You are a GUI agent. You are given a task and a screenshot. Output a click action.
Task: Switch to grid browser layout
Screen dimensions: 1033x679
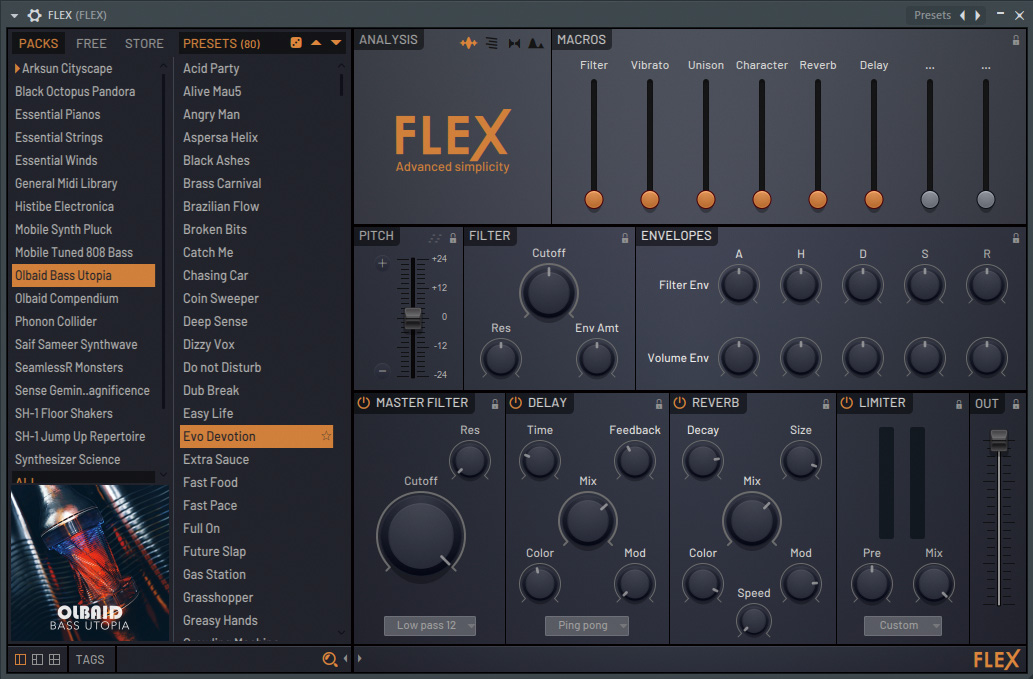[55, 659]
